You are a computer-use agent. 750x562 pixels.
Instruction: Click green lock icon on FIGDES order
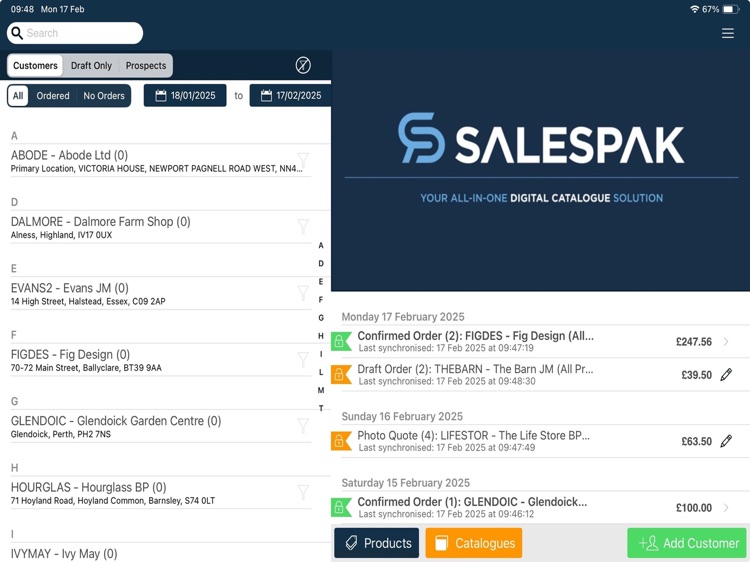[x=341, y=342]
